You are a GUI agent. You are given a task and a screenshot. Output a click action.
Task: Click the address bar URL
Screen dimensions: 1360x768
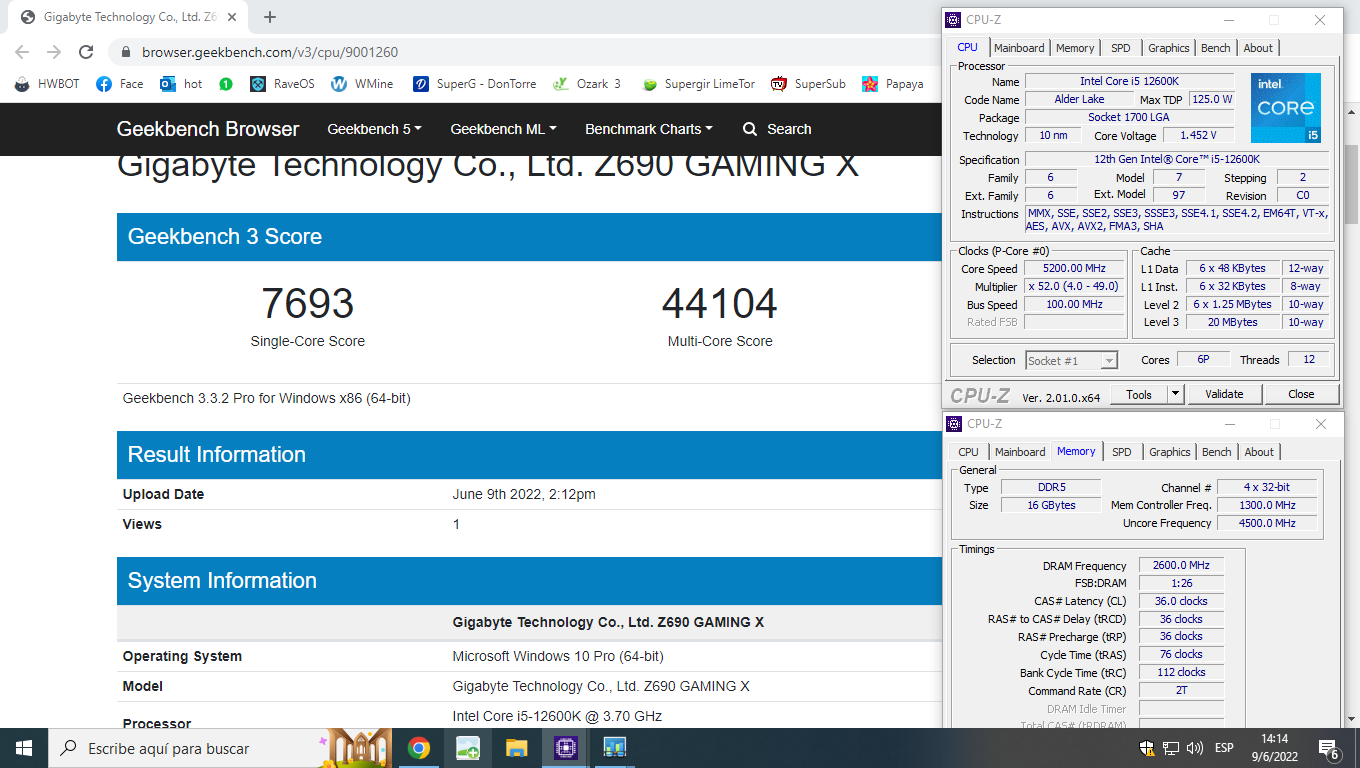pyautogui.click(x=270, y=52)
